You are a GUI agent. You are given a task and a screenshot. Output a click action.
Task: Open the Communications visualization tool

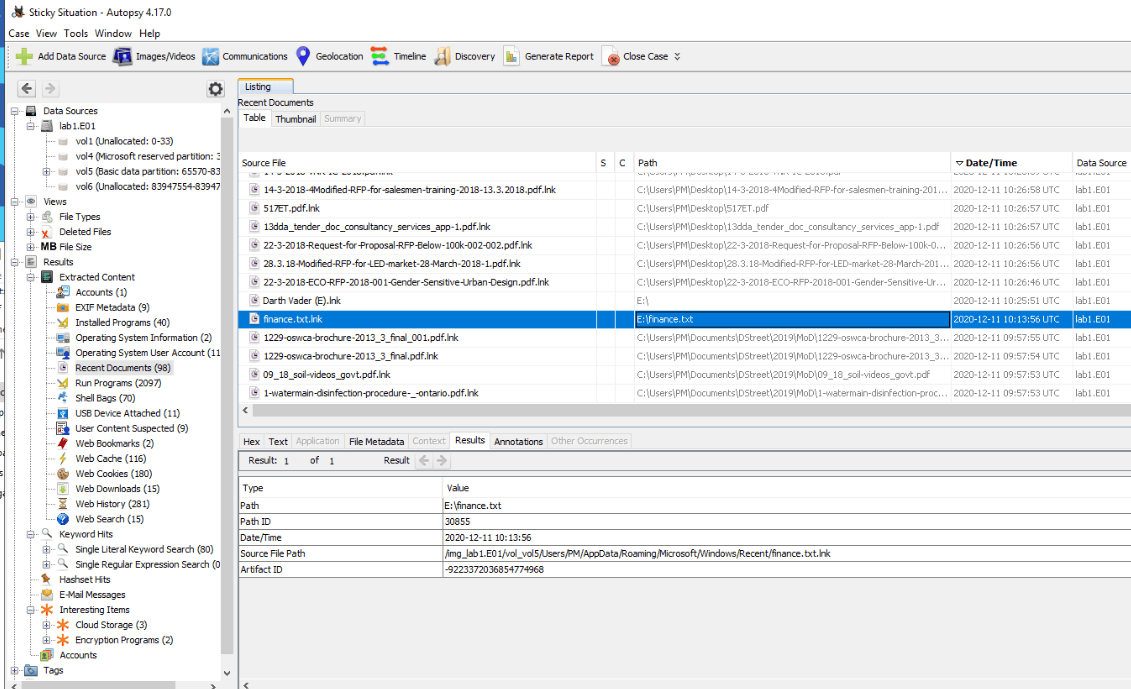(245, 56)
